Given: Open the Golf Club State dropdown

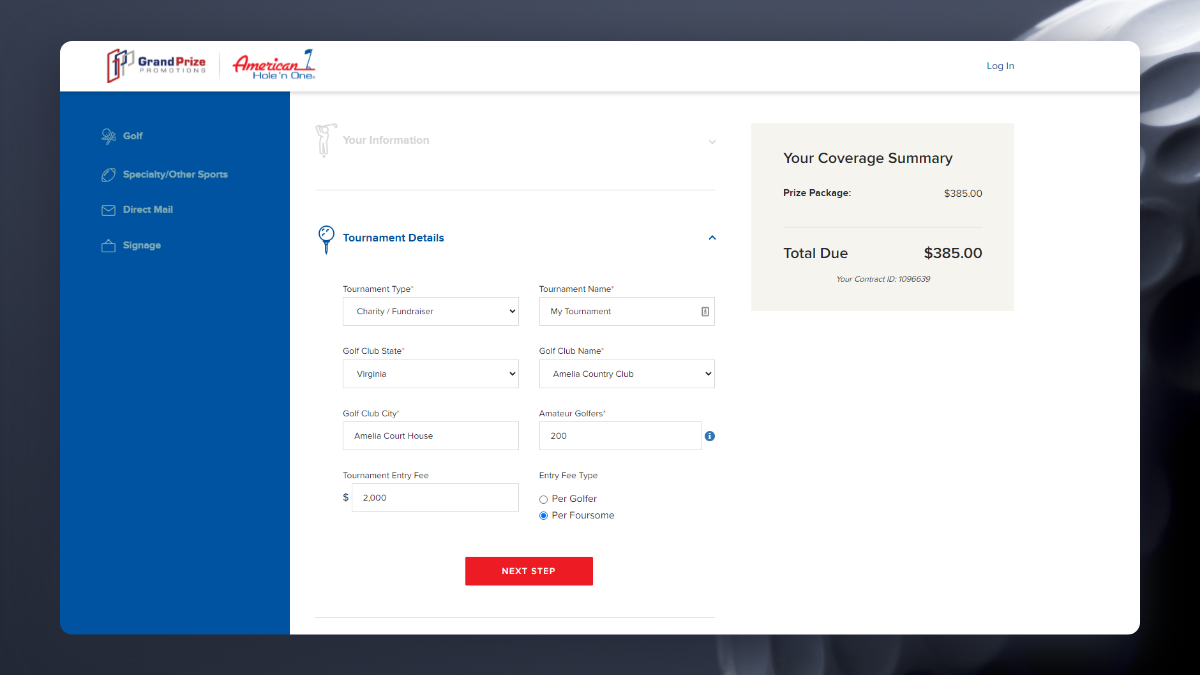Looking at the screenshot, I should pyautogui.click(x=431, y=374).
